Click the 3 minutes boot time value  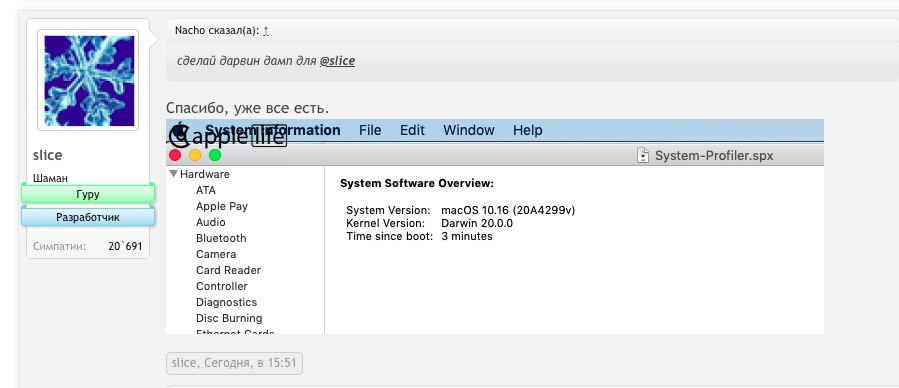[467, 236]
